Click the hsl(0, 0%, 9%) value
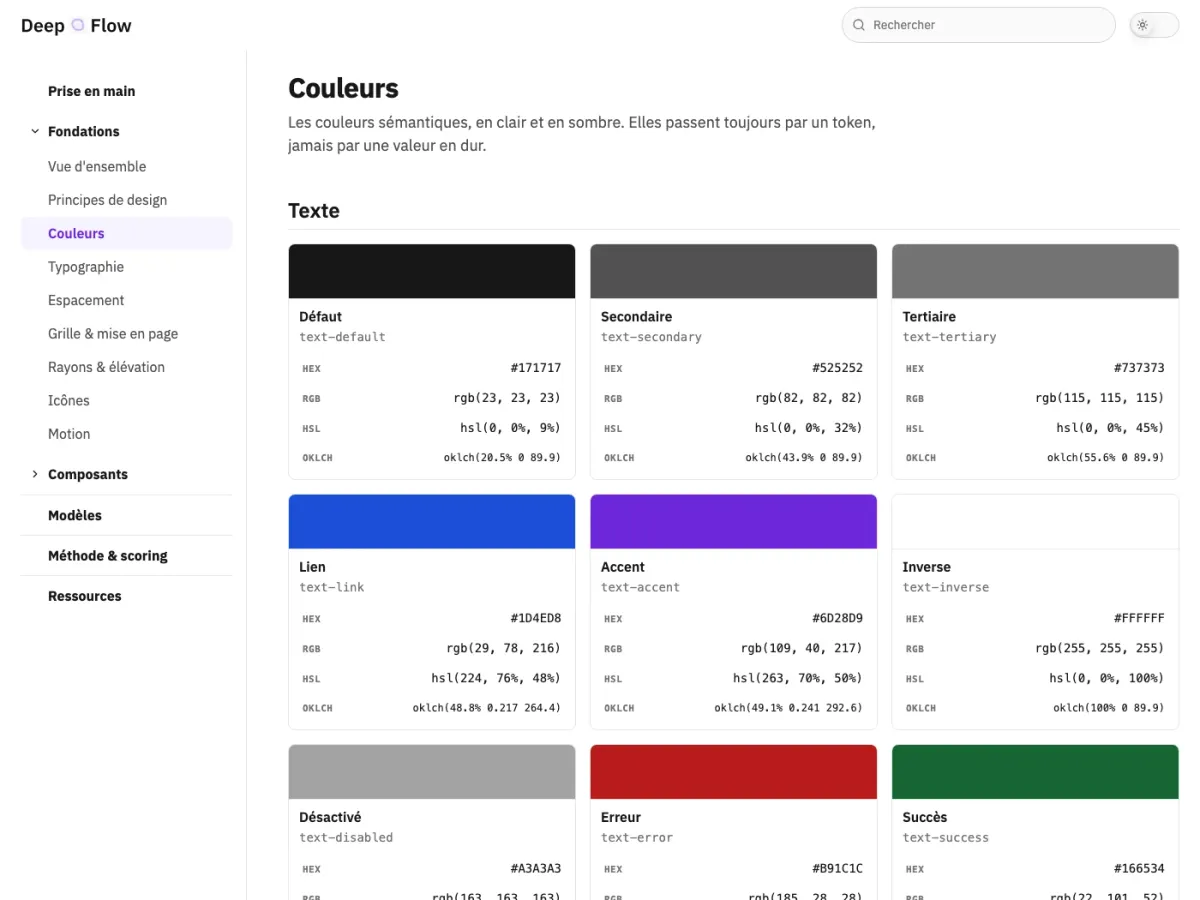This screenshot has width=1200, height=900. click(511, 428)
